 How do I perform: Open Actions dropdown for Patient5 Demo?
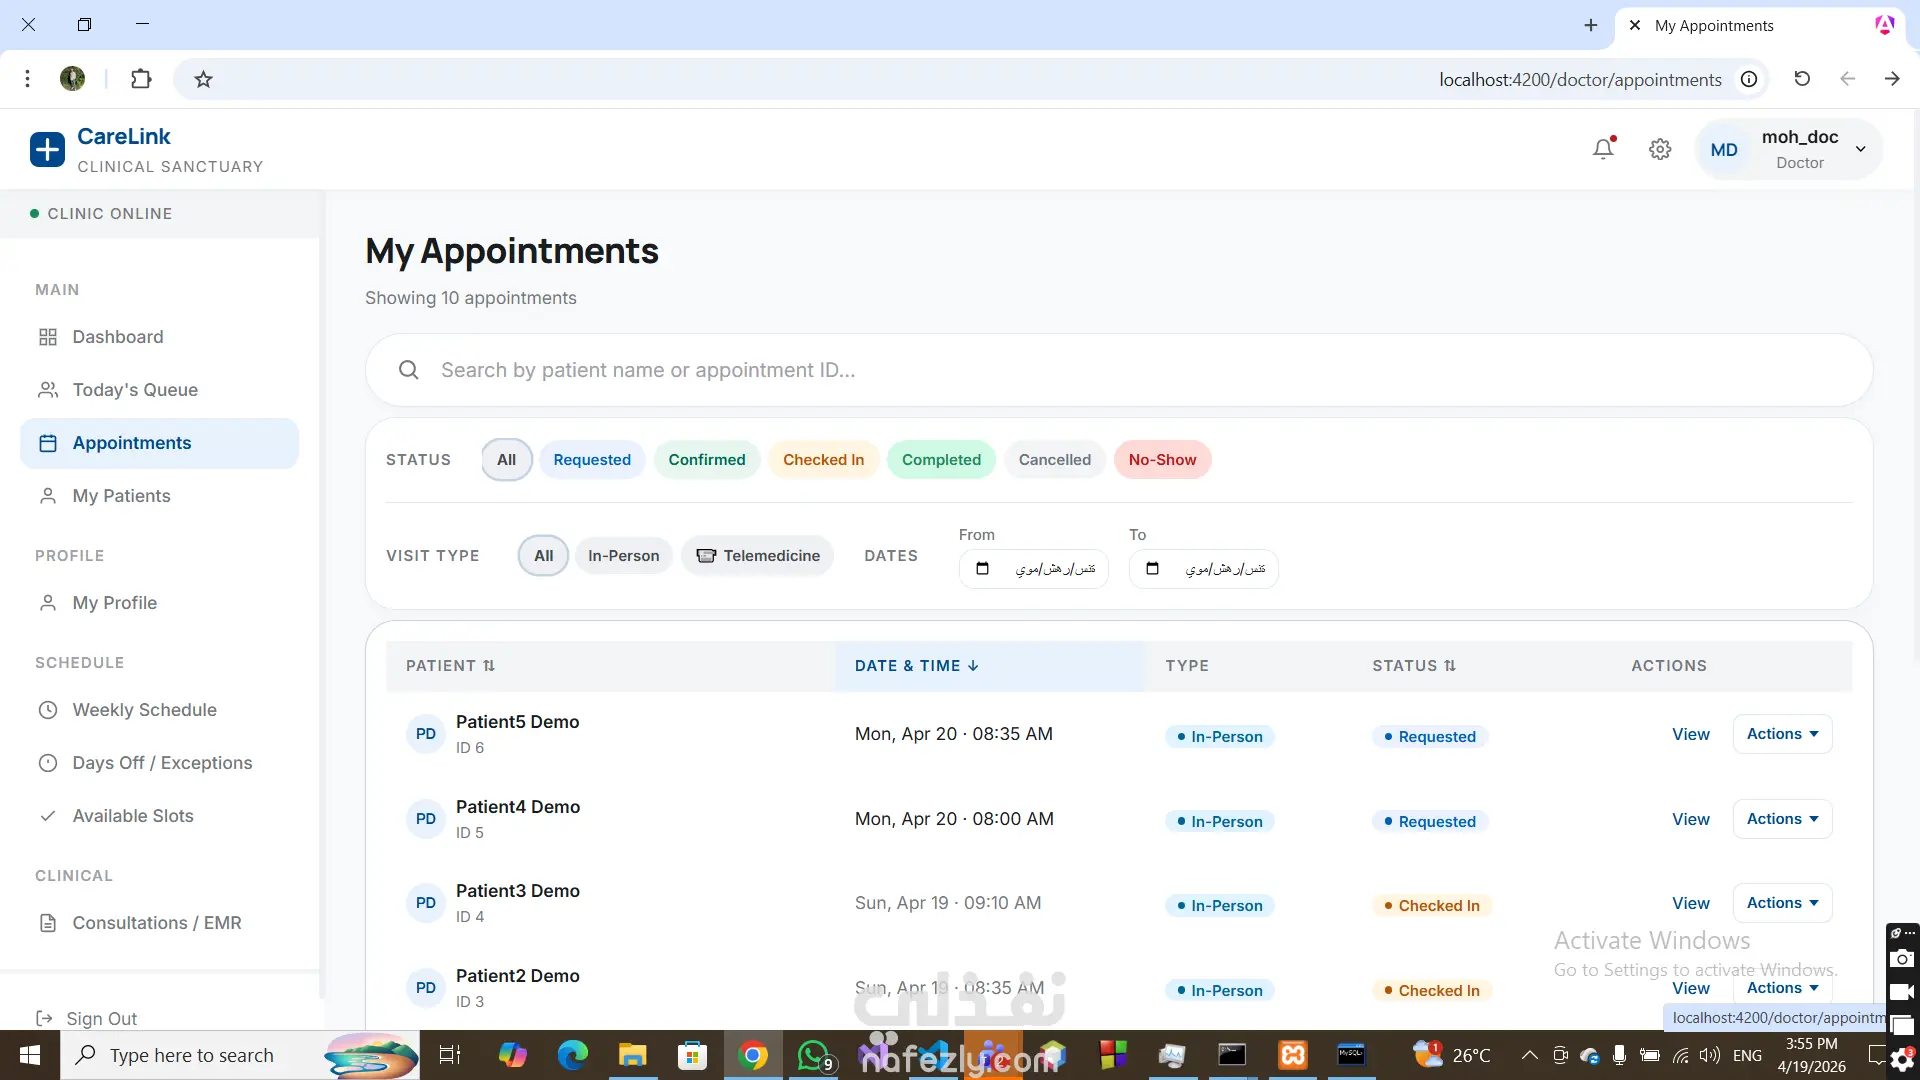click(x=1782, y=734)
